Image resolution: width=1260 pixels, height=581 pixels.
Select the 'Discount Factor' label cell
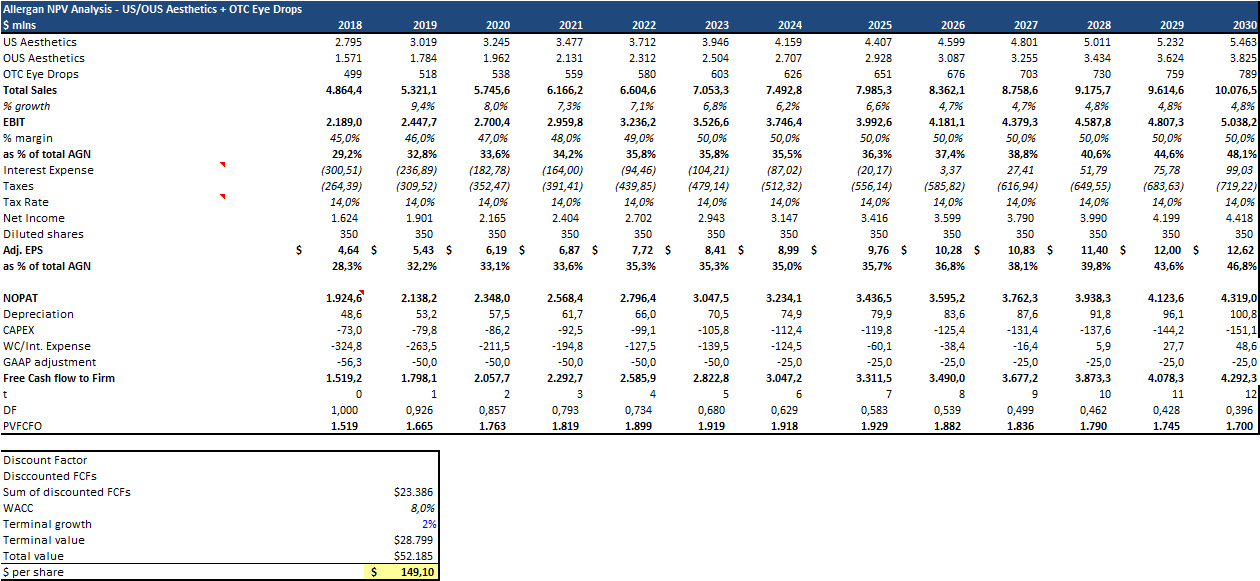pyautogui.click(x=43, y=459)
